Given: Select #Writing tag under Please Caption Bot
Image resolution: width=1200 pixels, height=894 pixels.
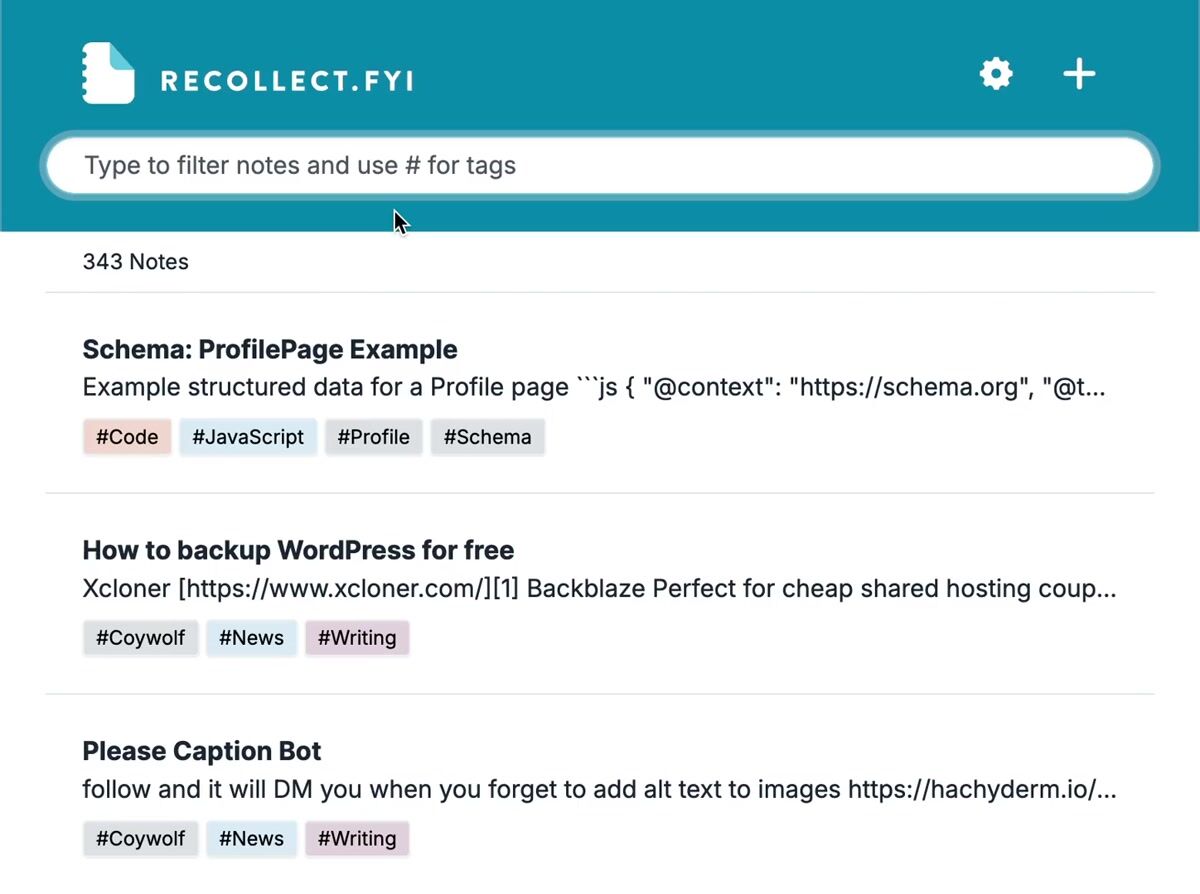Looking at the screenshot, I should (357, 839).
